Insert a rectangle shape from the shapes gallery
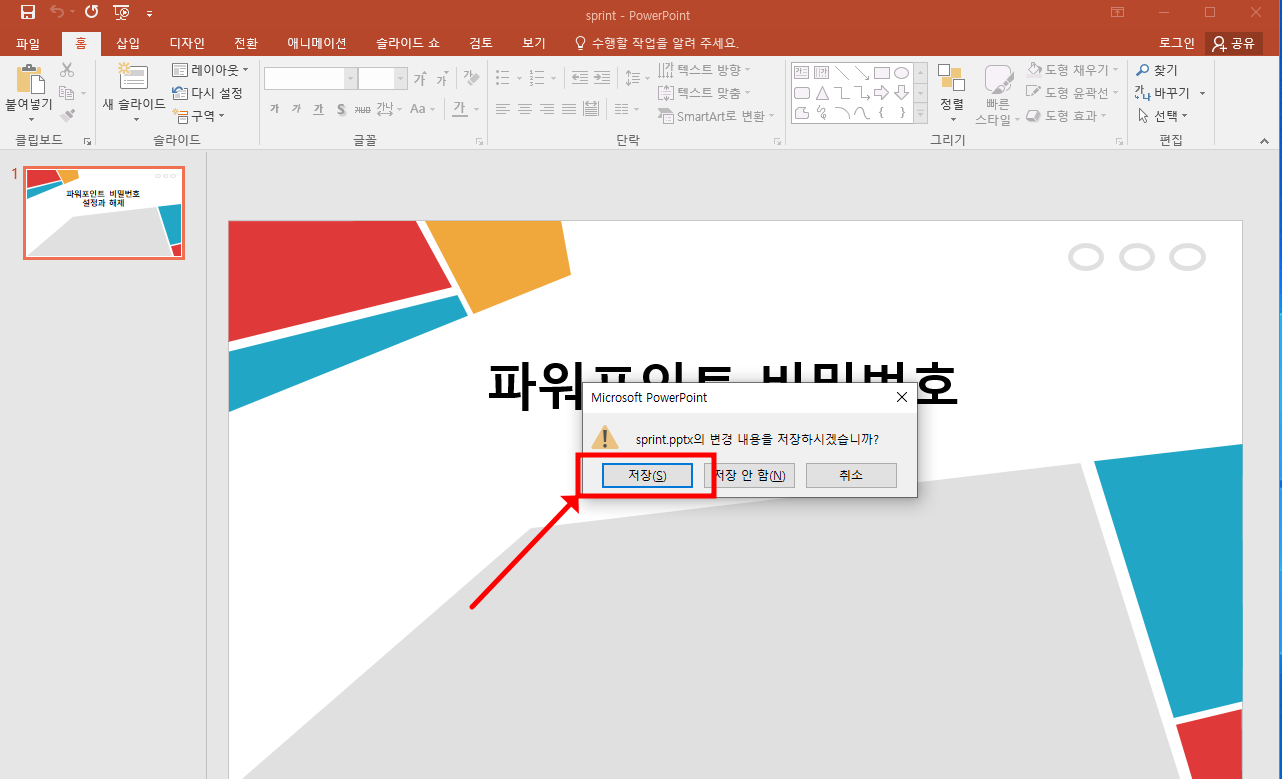Image resolution: width=1282 pixels, height=779 pixels. 882,72
